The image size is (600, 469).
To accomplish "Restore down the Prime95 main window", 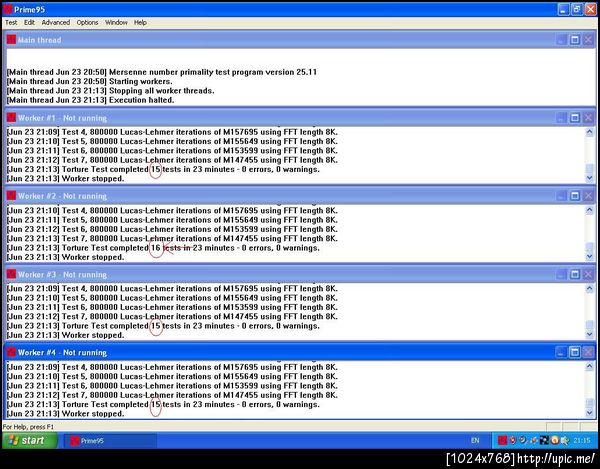I will 577,10.
